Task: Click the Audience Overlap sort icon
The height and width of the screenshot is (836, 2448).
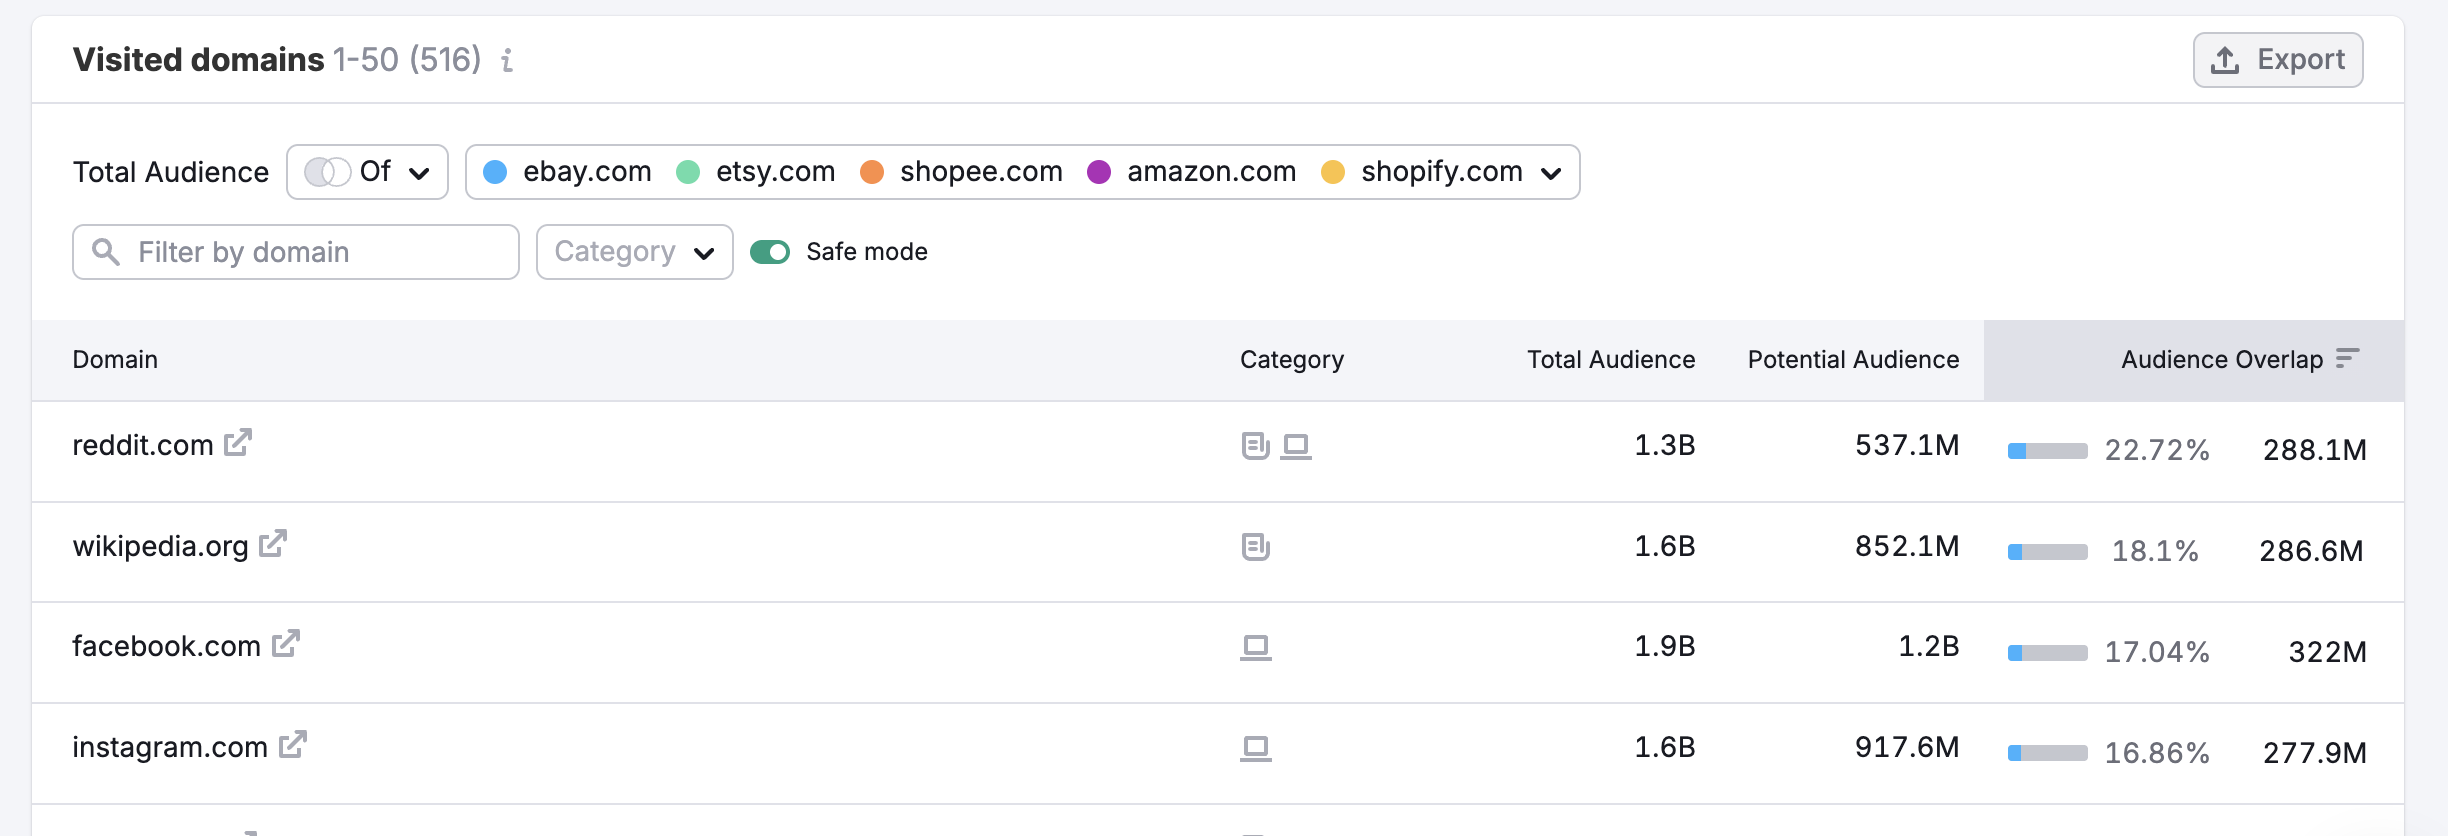Action: click(2347, 358)
